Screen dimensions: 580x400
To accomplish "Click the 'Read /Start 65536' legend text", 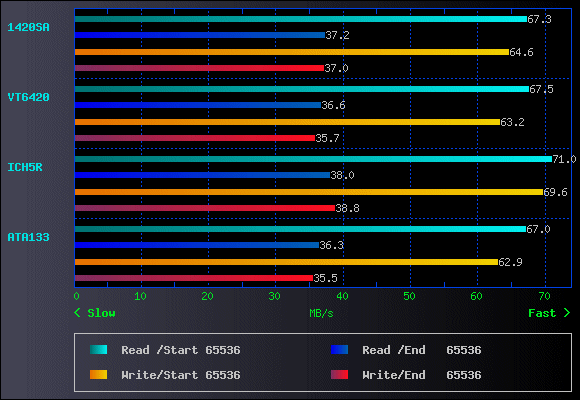I will 181,350.
